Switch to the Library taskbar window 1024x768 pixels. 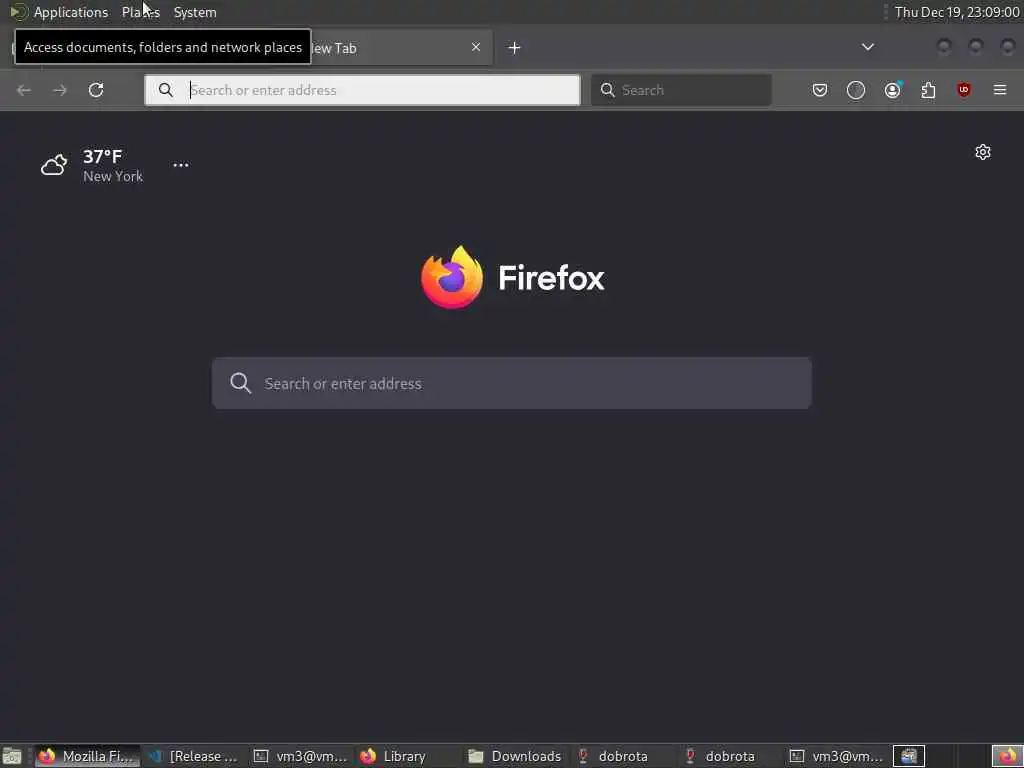point(394,756)
